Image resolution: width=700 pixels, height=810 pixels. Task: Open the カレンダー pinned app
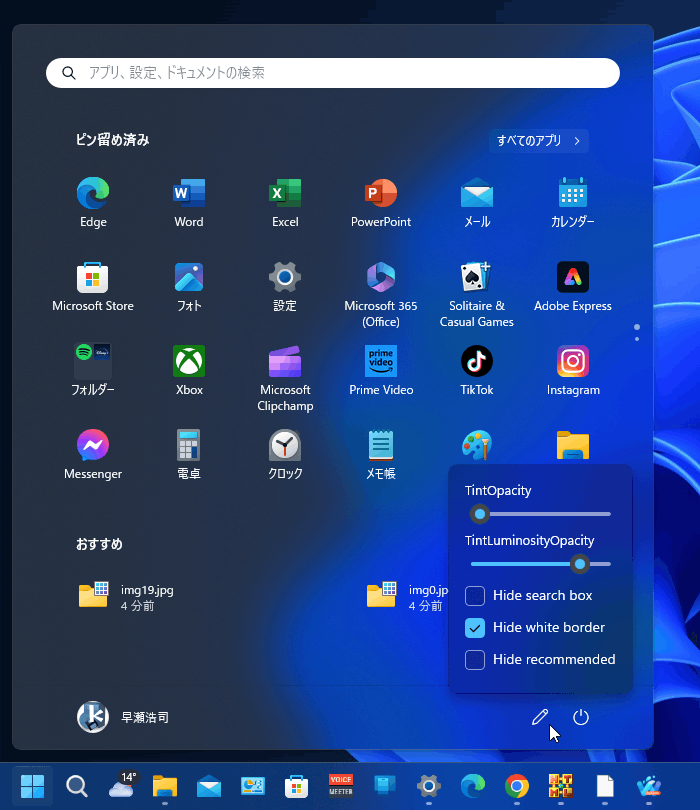click(572, 202)
